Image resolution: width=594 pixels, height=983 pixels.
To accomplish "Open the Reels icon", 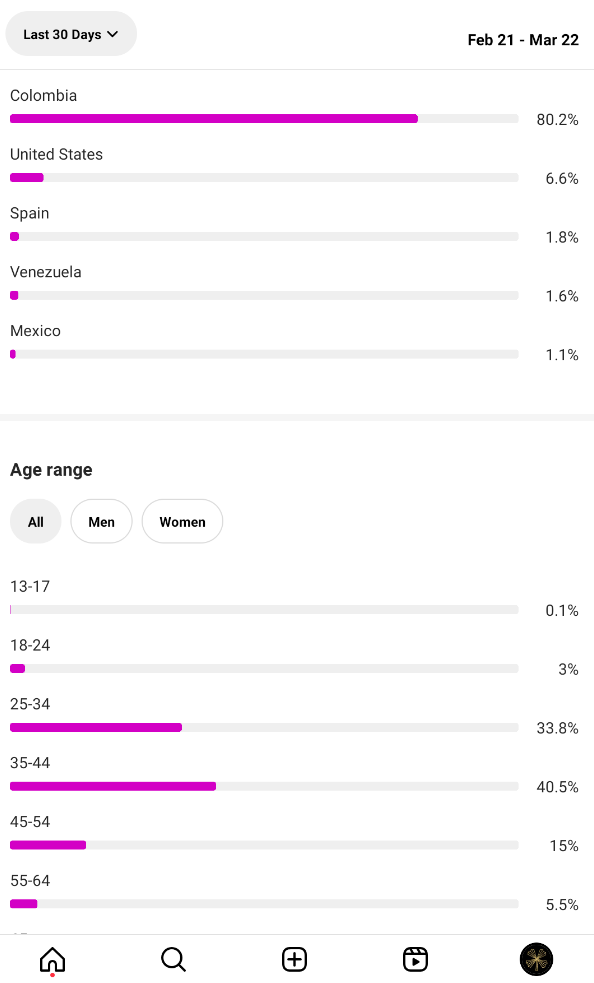I will pos(415,959).
